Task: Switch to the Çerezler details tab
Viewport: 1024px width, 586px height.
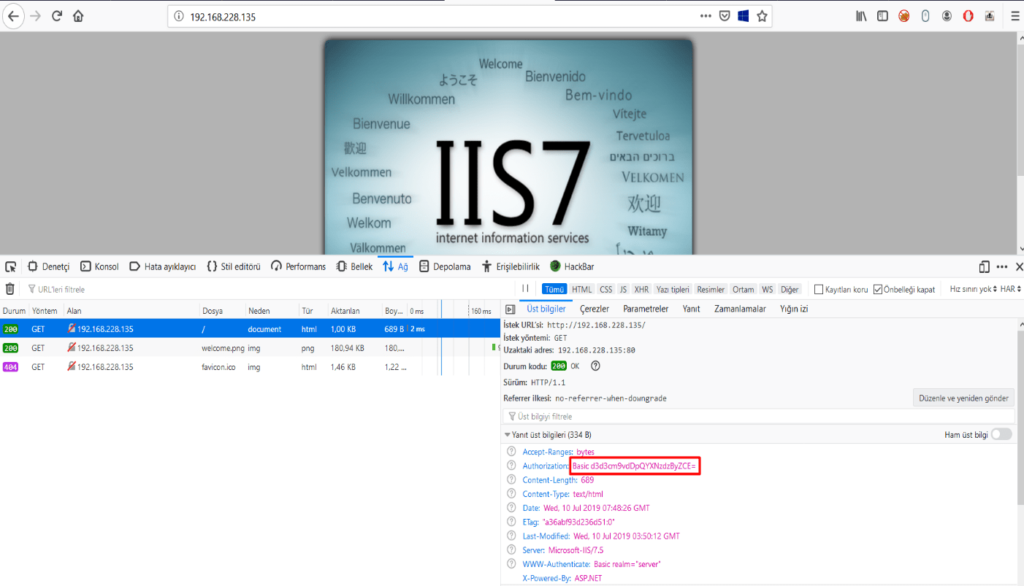Action: pos(594,309)
